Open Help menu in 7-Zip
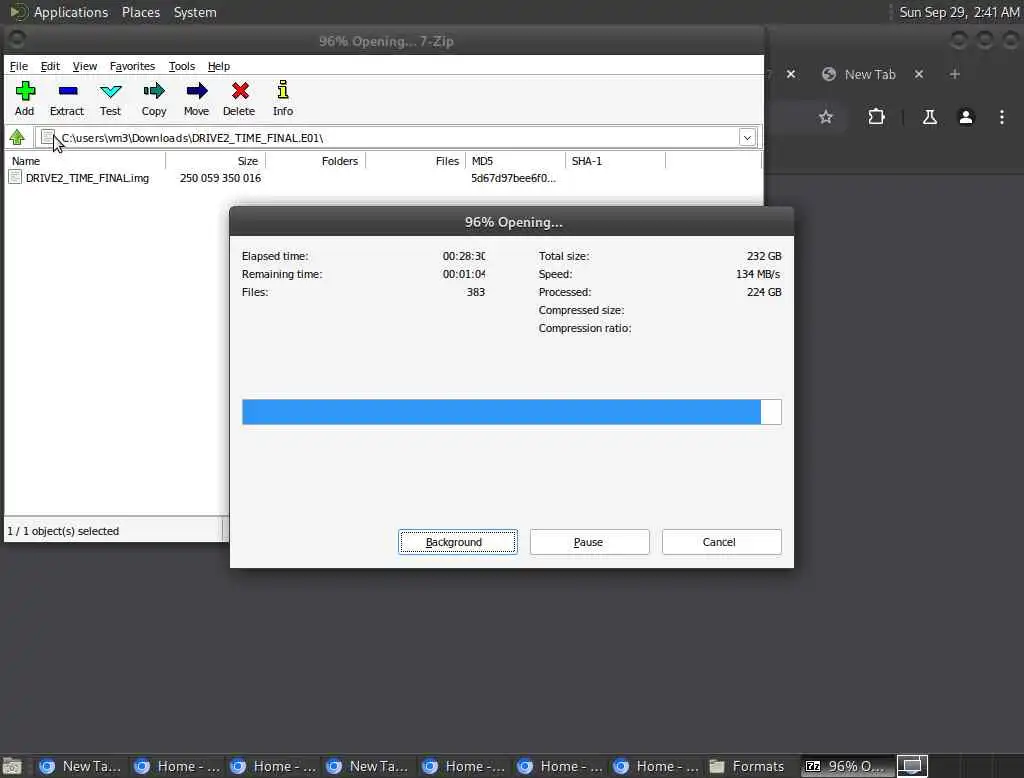This screenshot has height=778, width=1024. point(219,66)
